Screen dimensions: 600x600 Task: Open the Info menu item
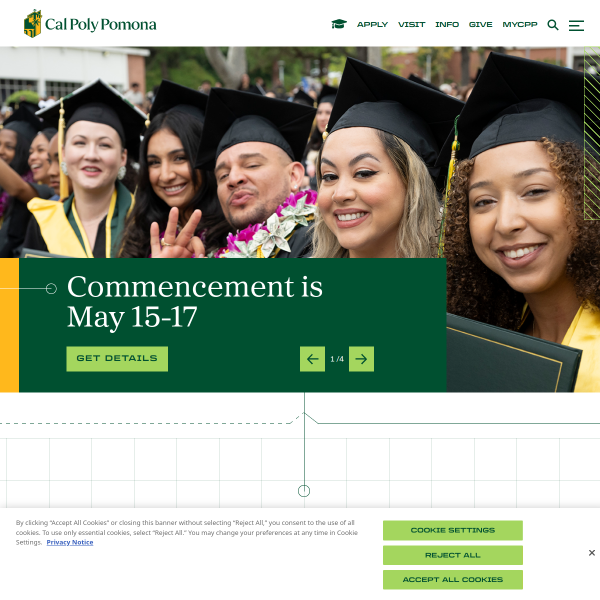click(x=447, y=24)
